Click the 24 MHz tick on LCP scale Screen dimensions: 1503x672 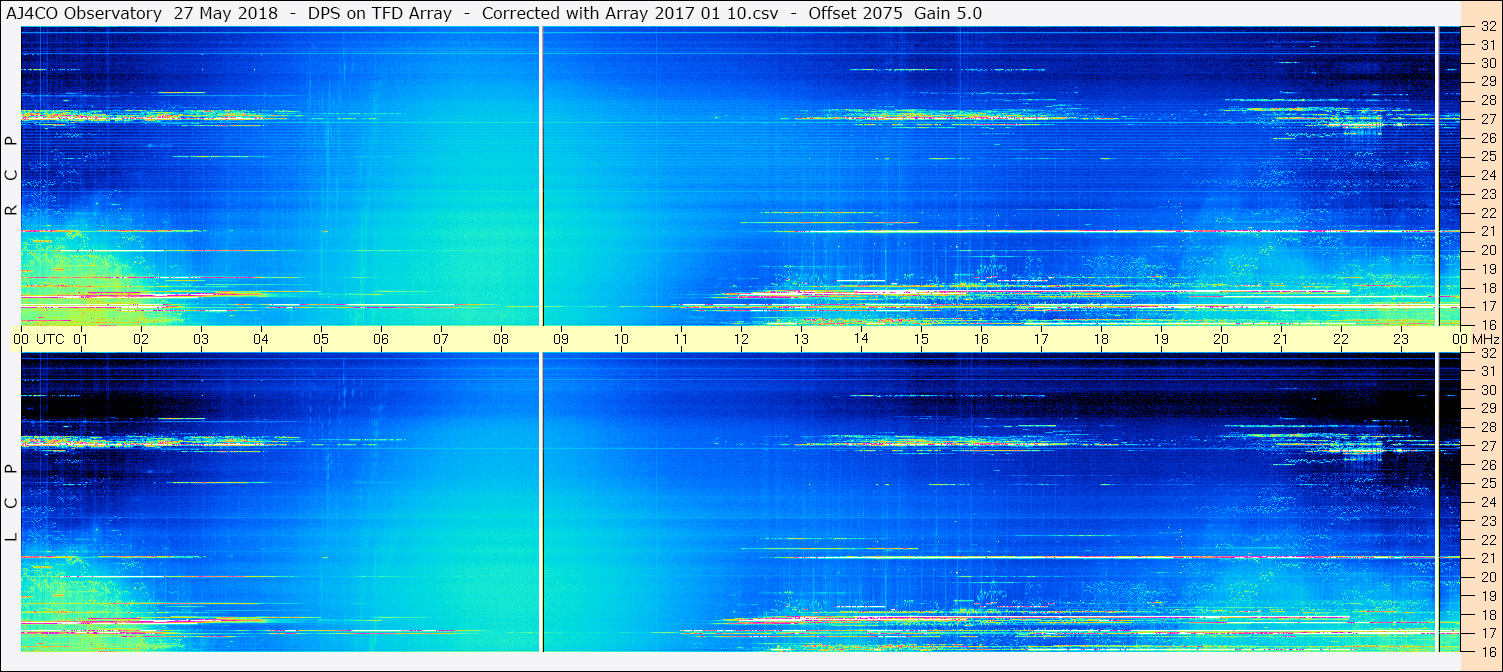[1487, 502]
